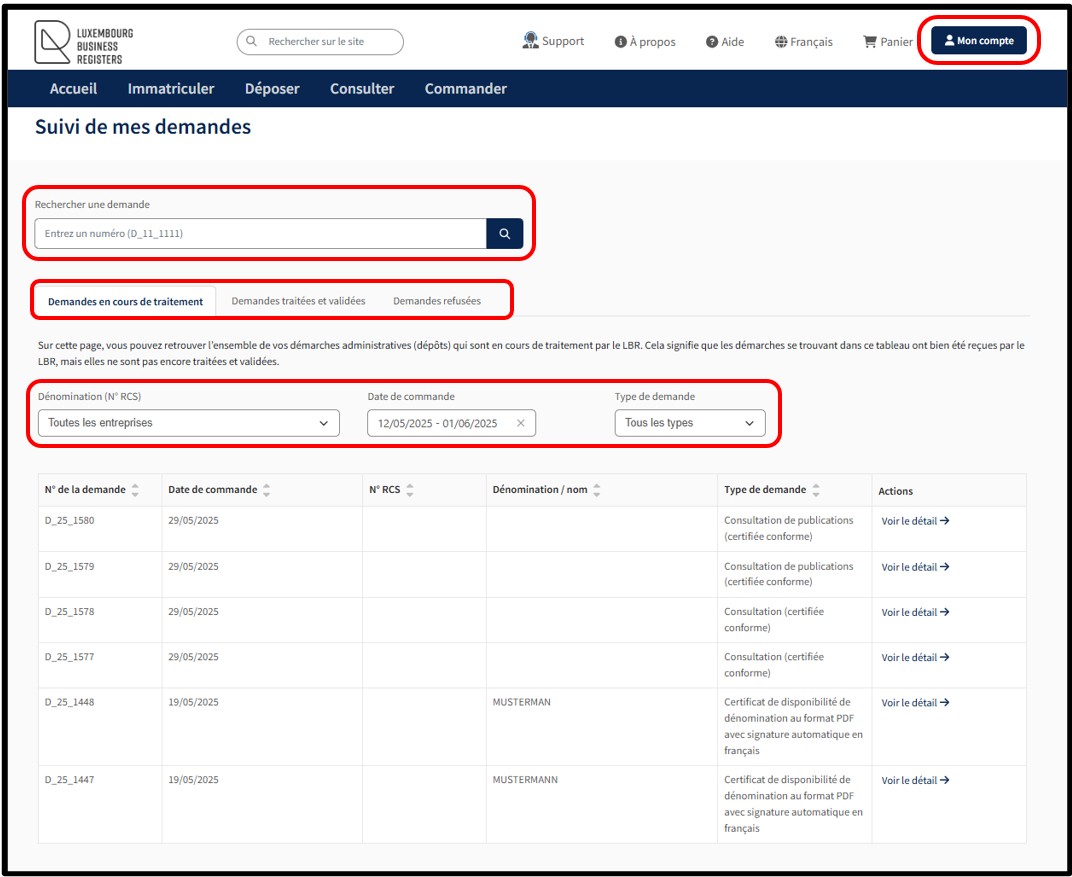Viewport: 1072px width, 877px height.
Task: Click the magnifier search button for demande
Action: pyautogui.click(x=505, y=234)
